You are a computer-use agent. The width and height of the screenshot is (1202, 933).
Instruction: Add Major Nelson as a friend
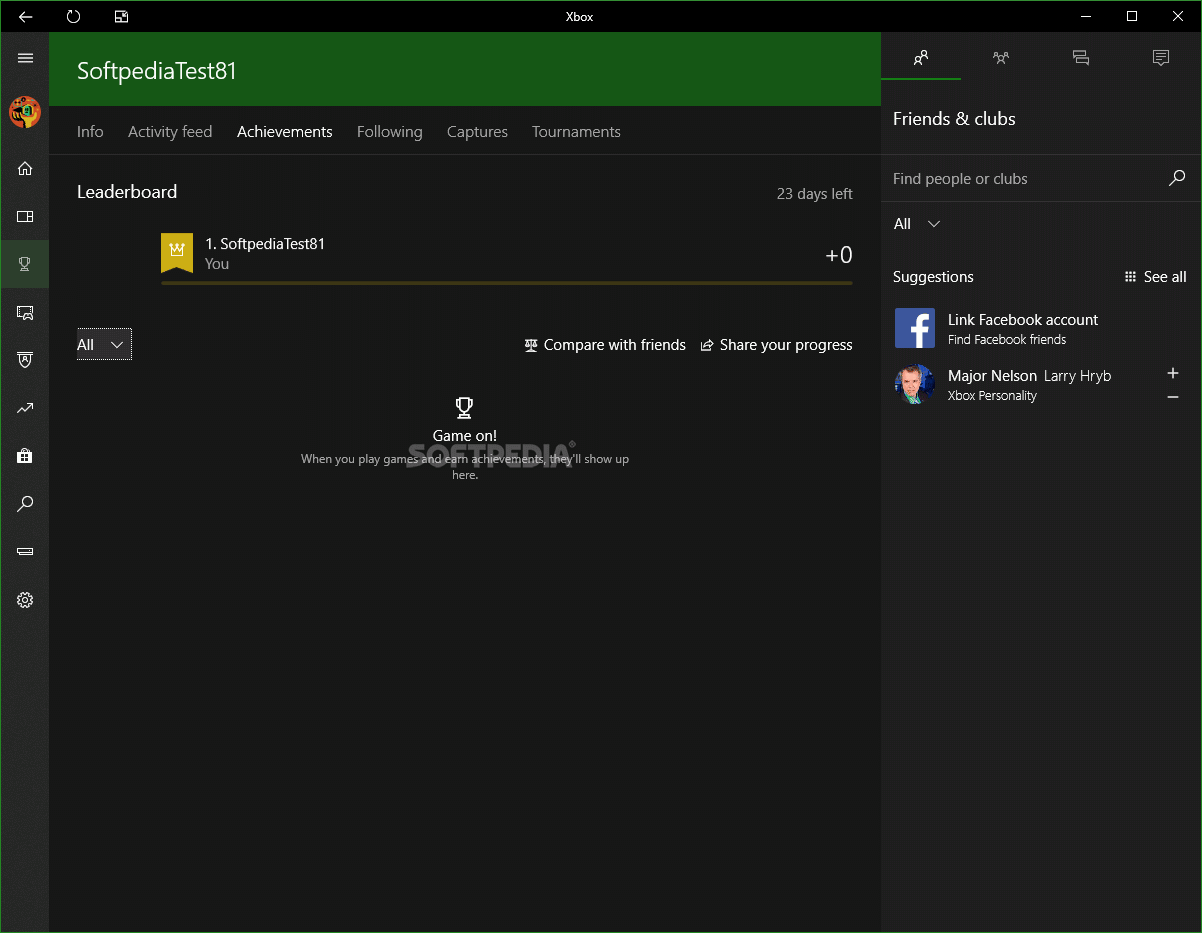[1172, 373]
